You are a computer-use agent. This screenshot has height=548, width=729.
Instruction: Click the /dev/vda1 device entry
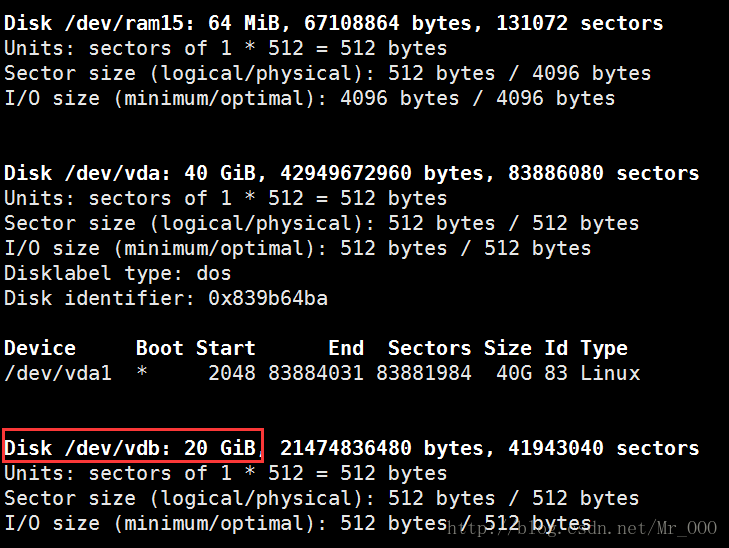pyautogui.click(x=58, y=373)
